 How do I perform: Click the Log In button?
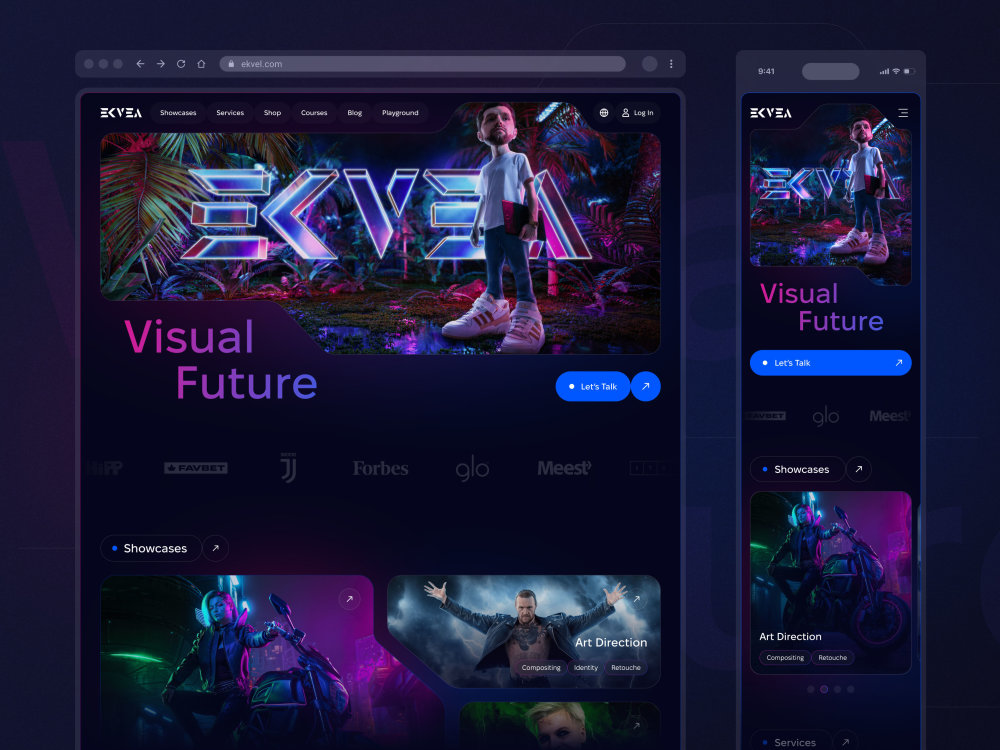coord(638,113)
